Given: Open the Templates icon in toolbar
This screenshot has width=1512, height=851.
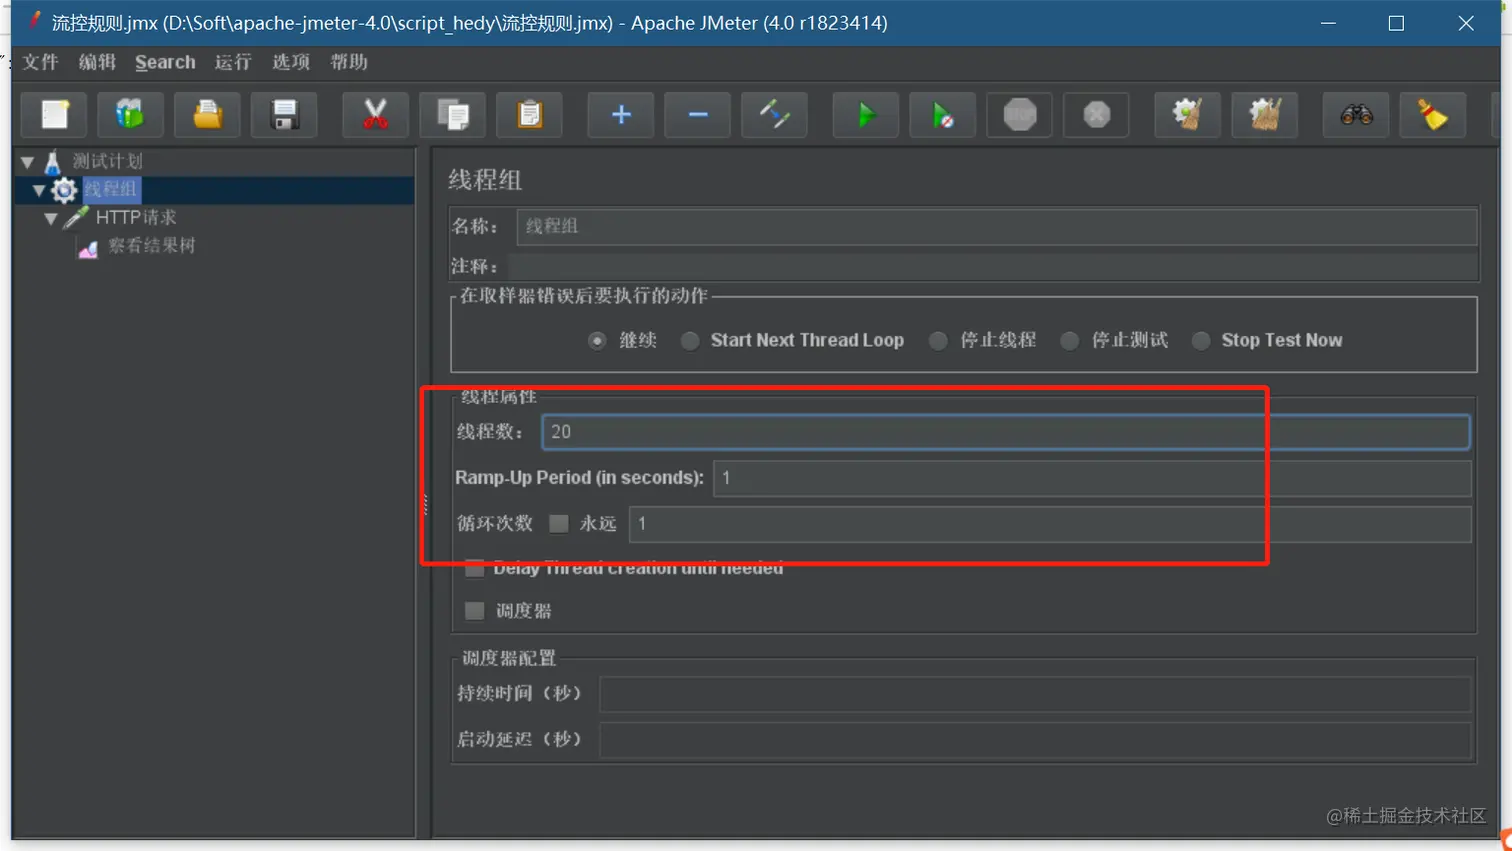Looking at the screenshot, I should [130, 115].
